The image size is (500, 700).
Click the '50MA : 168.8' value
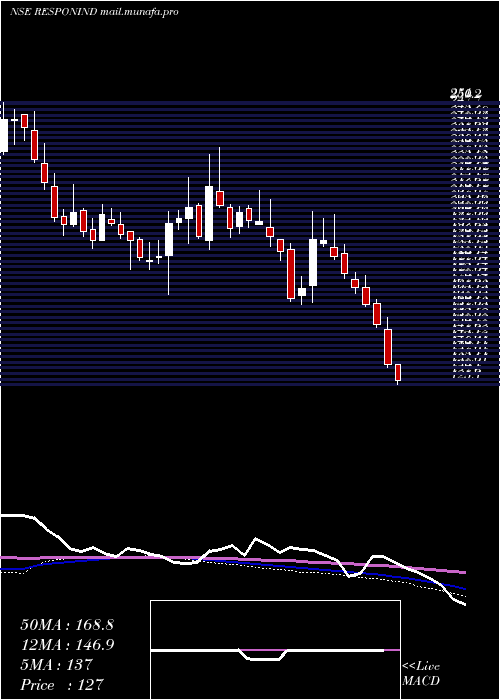[x=67, y=625]
